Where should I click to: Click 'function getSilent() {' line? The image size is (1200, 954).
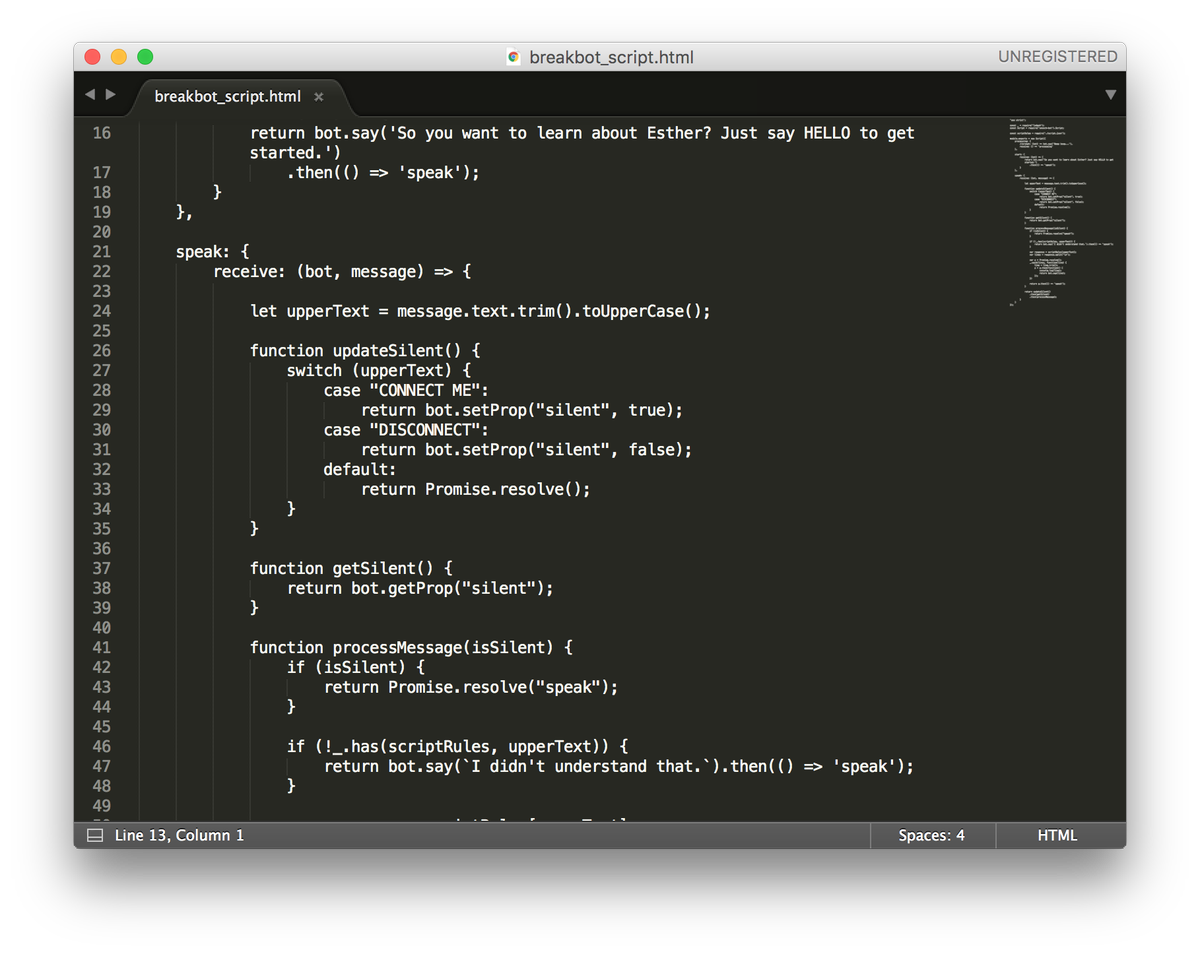point(352,569)
